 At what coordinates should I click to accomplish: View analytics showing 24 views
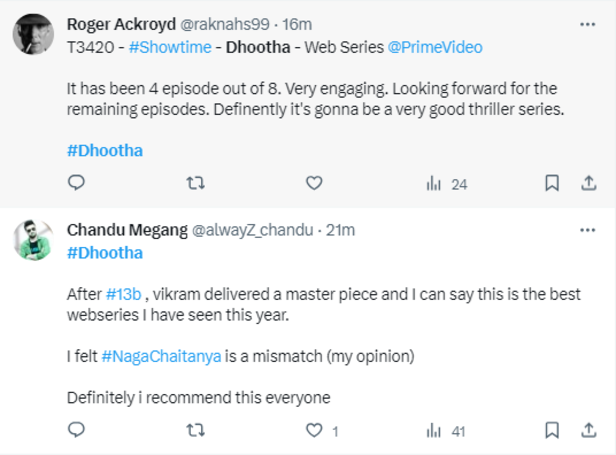(446, 184)
